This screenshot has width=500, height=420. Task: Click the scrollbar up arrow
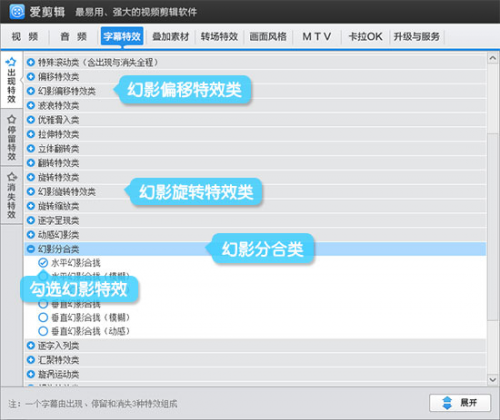(x=493, y=59)
